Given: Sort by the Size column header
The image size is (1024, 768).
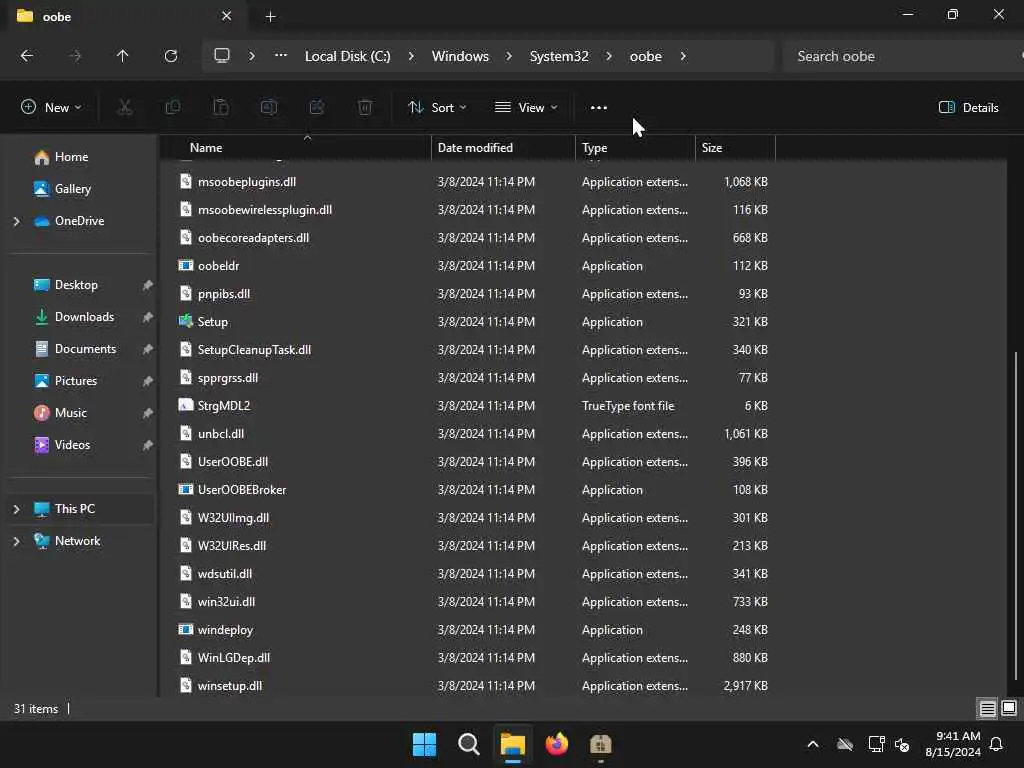Looking at the screenshot, I should (735, 148).
